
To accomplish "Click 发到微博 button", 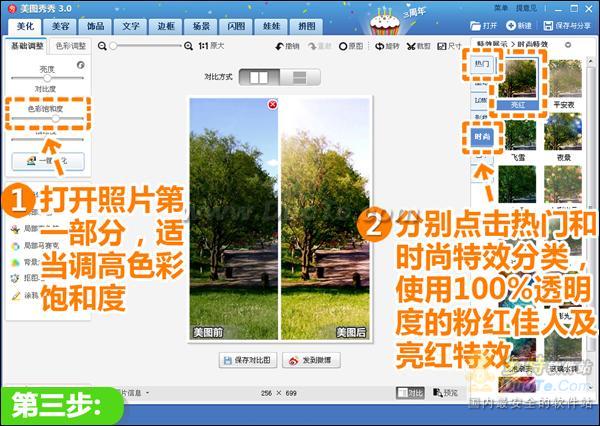I will (312, 360).
